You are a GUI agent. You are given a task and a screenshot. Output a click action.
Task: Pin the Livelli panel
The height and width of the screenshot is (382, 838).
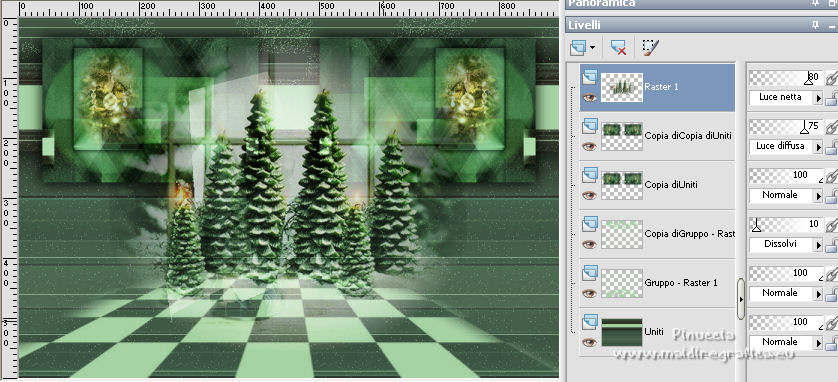[815, 25]
